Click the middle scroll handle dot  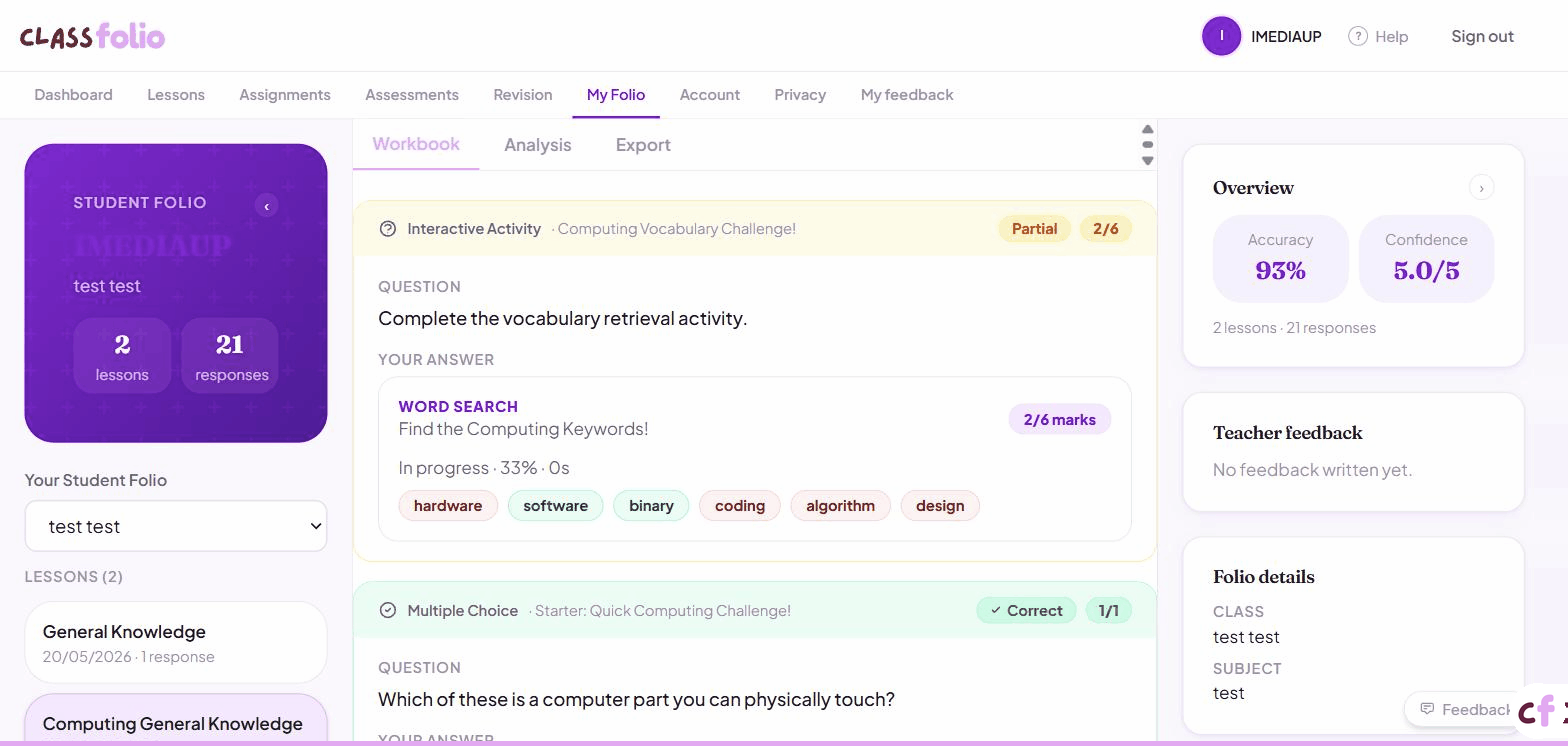point(1148,145)
